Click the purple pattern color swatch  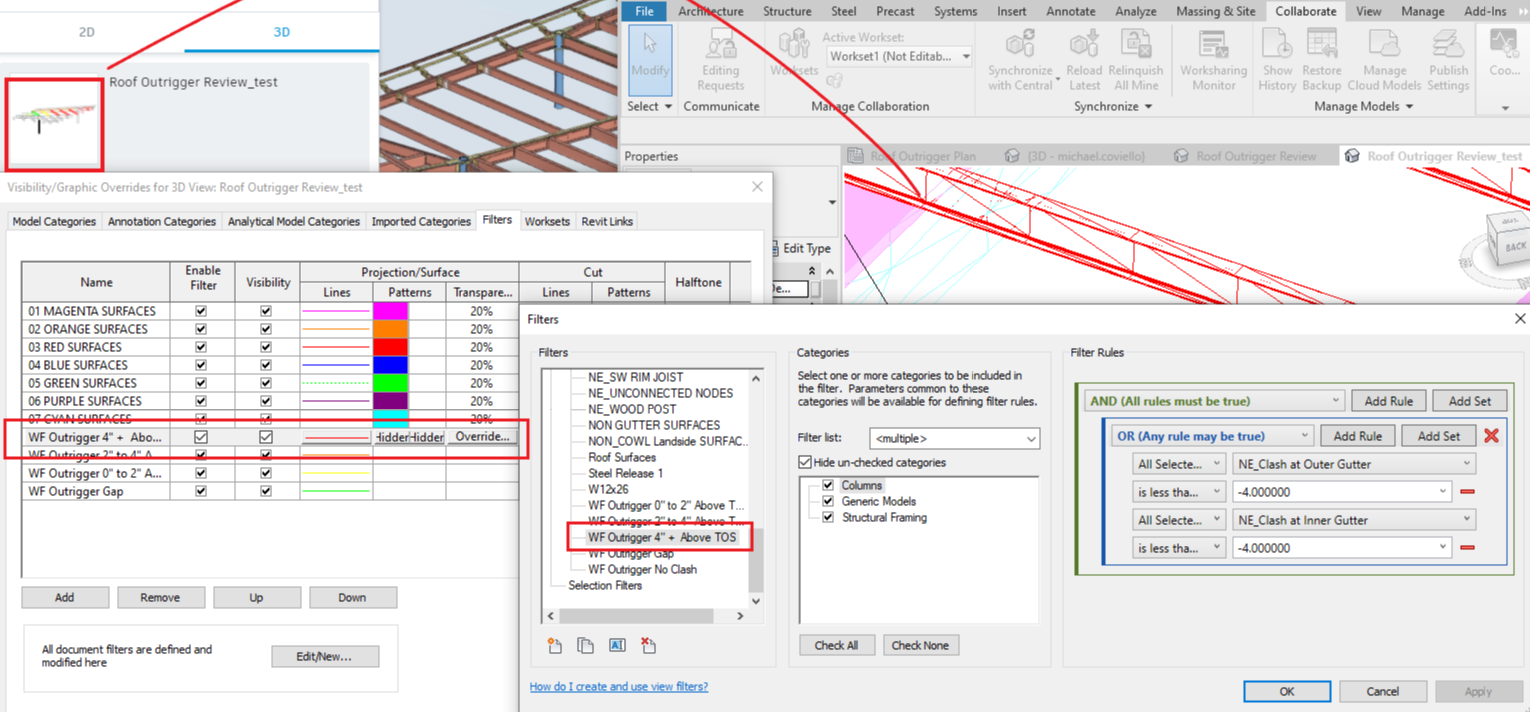pos(390,401)
